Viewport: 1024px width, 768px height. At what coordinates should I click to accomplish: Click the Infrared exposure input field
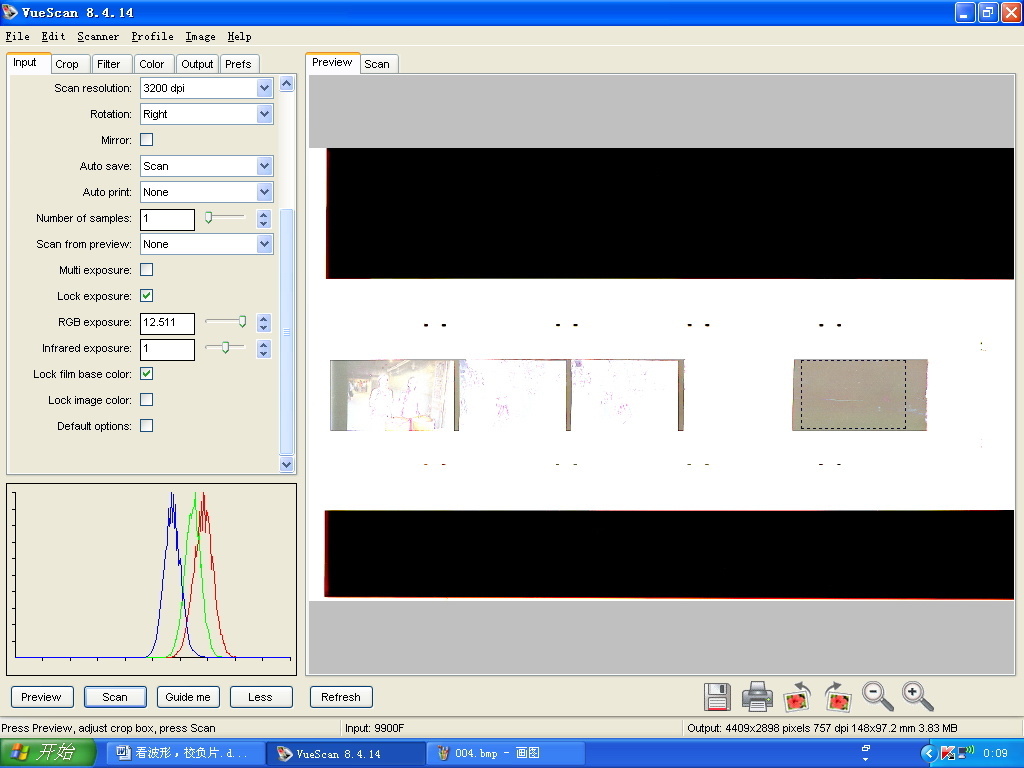coord(167,349)
